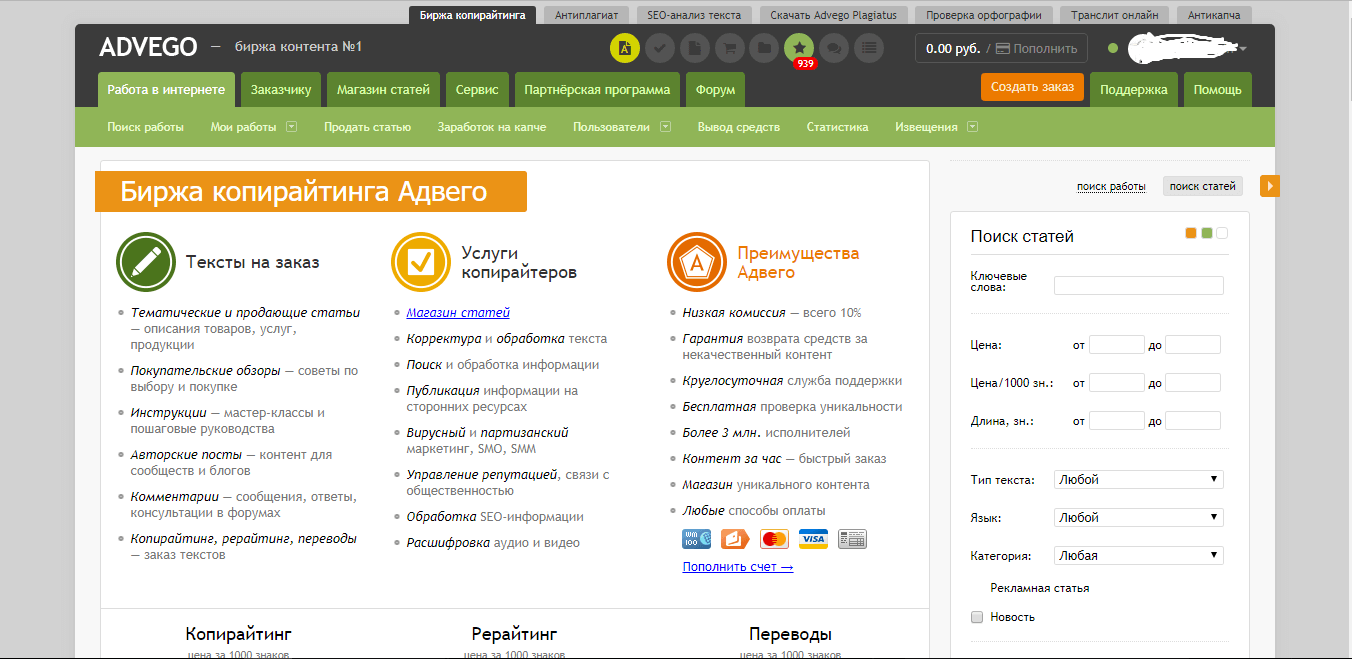Click the Visa payment icon
1352x659 pixels.
tap(813, 539)
